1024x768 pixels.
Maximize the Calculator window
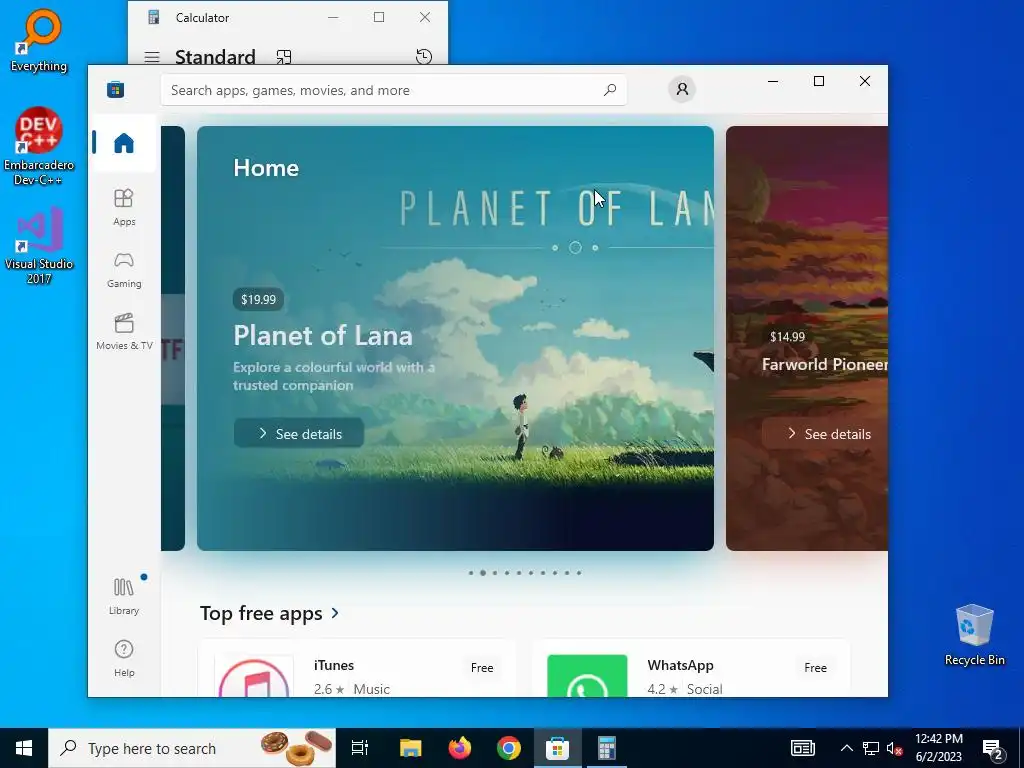379,18
